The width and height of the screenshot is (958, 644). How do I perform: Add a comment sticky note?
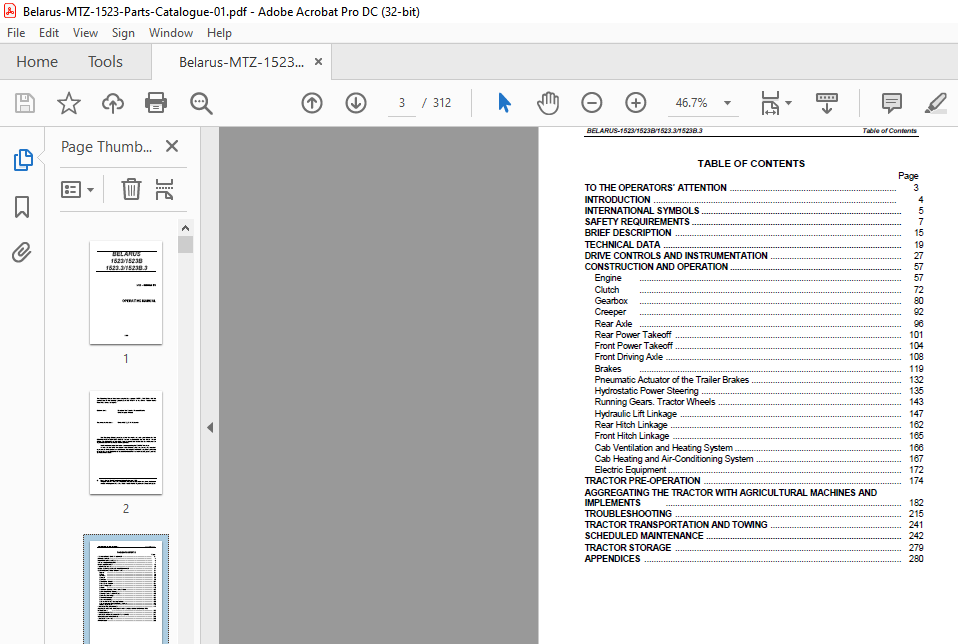891,103
